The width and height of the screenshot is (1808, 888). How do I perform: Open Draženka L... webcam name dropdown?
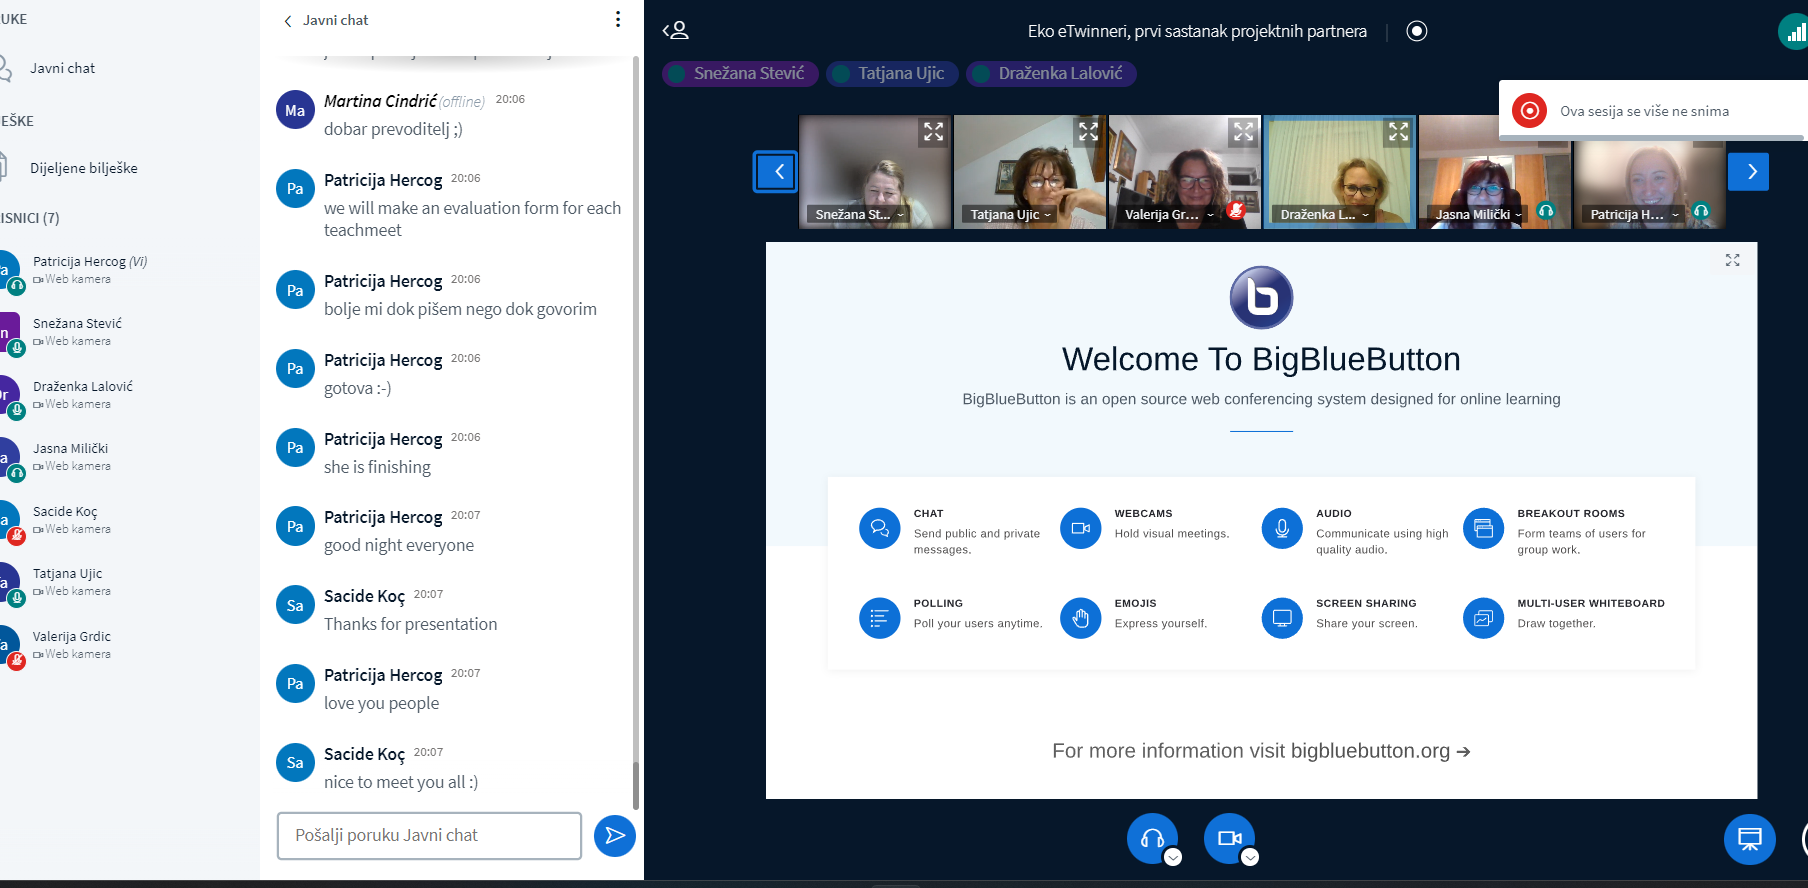[1325, 215]
